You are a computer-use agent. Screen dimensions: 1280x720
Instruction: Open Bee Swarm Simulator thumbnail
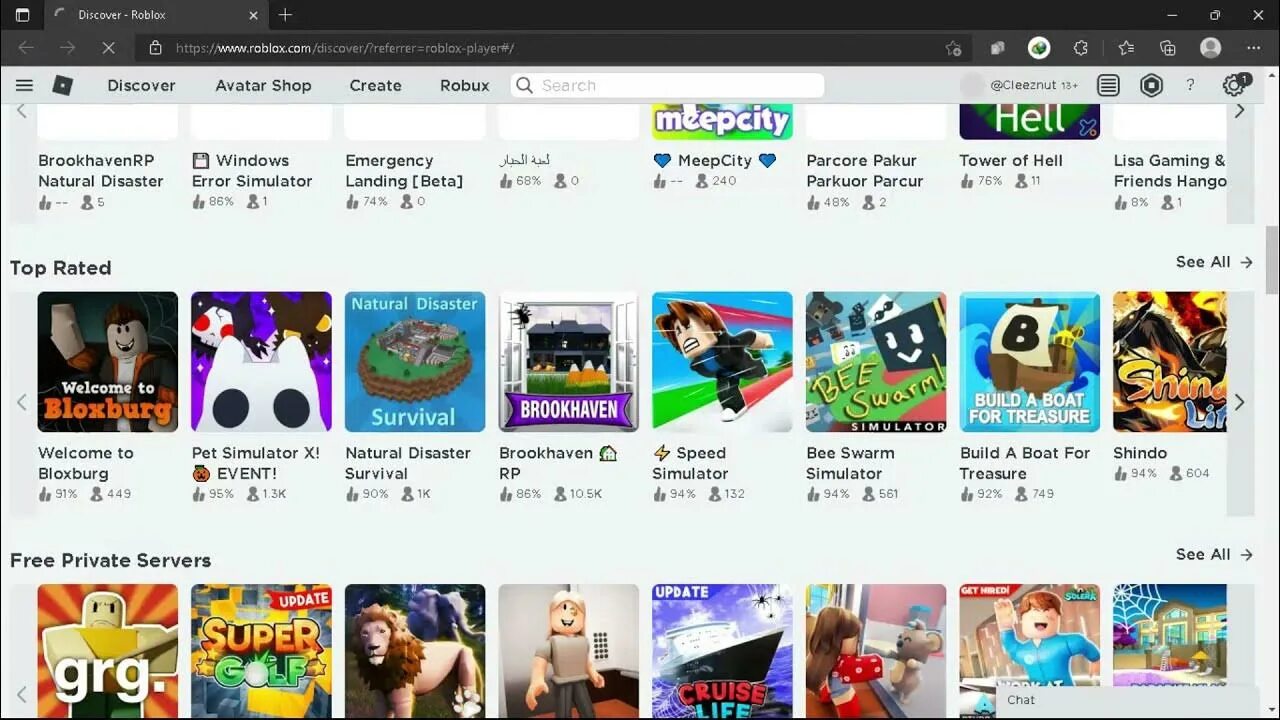(876, 362)
